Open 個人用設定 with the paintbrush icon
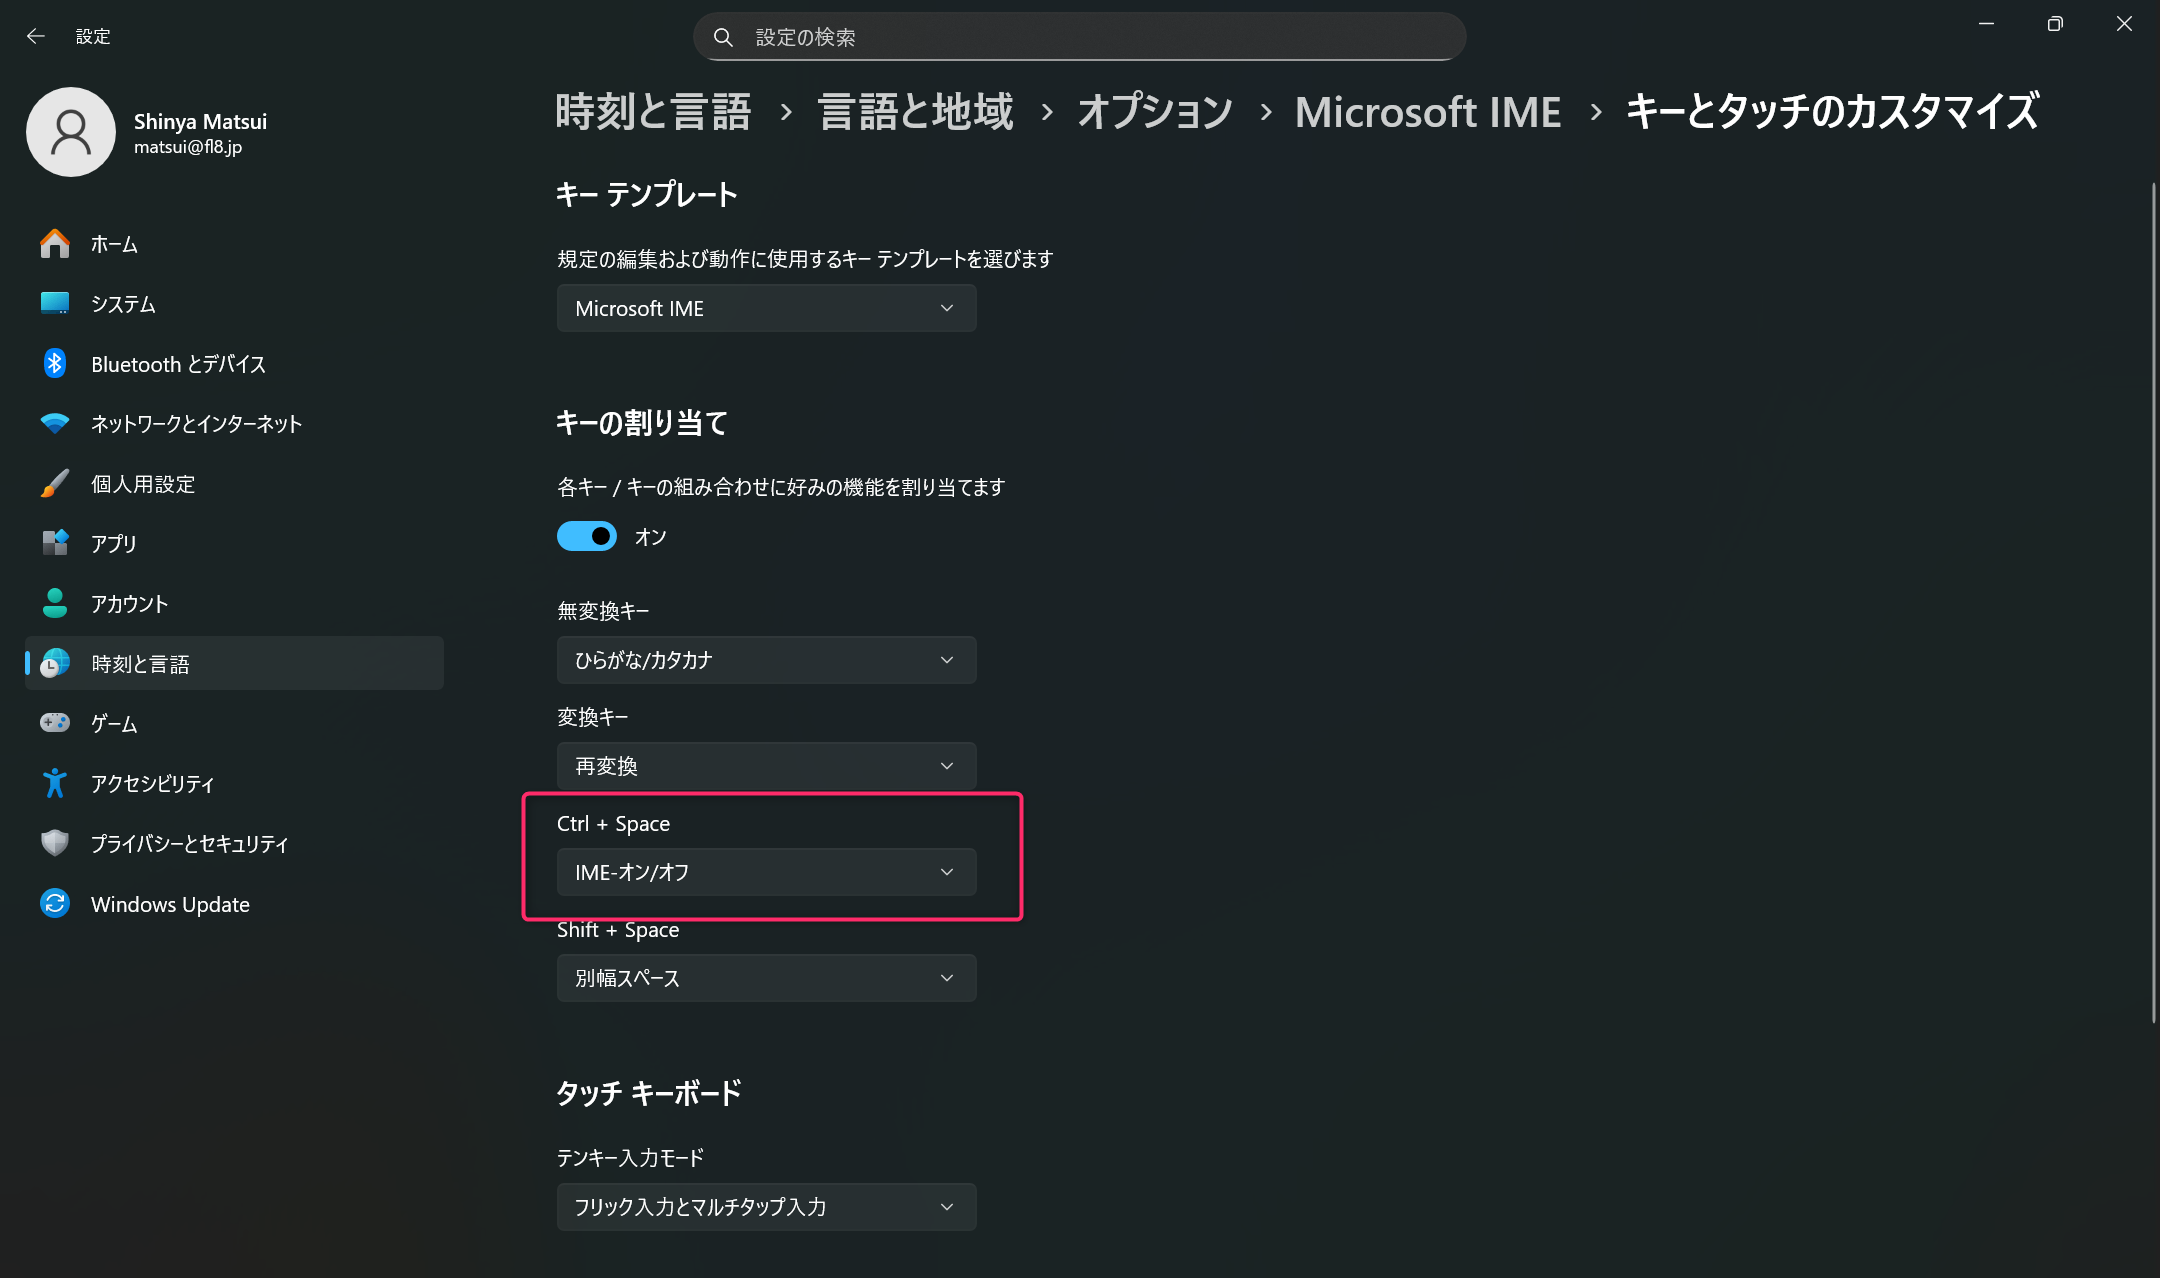The width and height of the screenshot is (2160, 1278). click(x=55, y=483)
